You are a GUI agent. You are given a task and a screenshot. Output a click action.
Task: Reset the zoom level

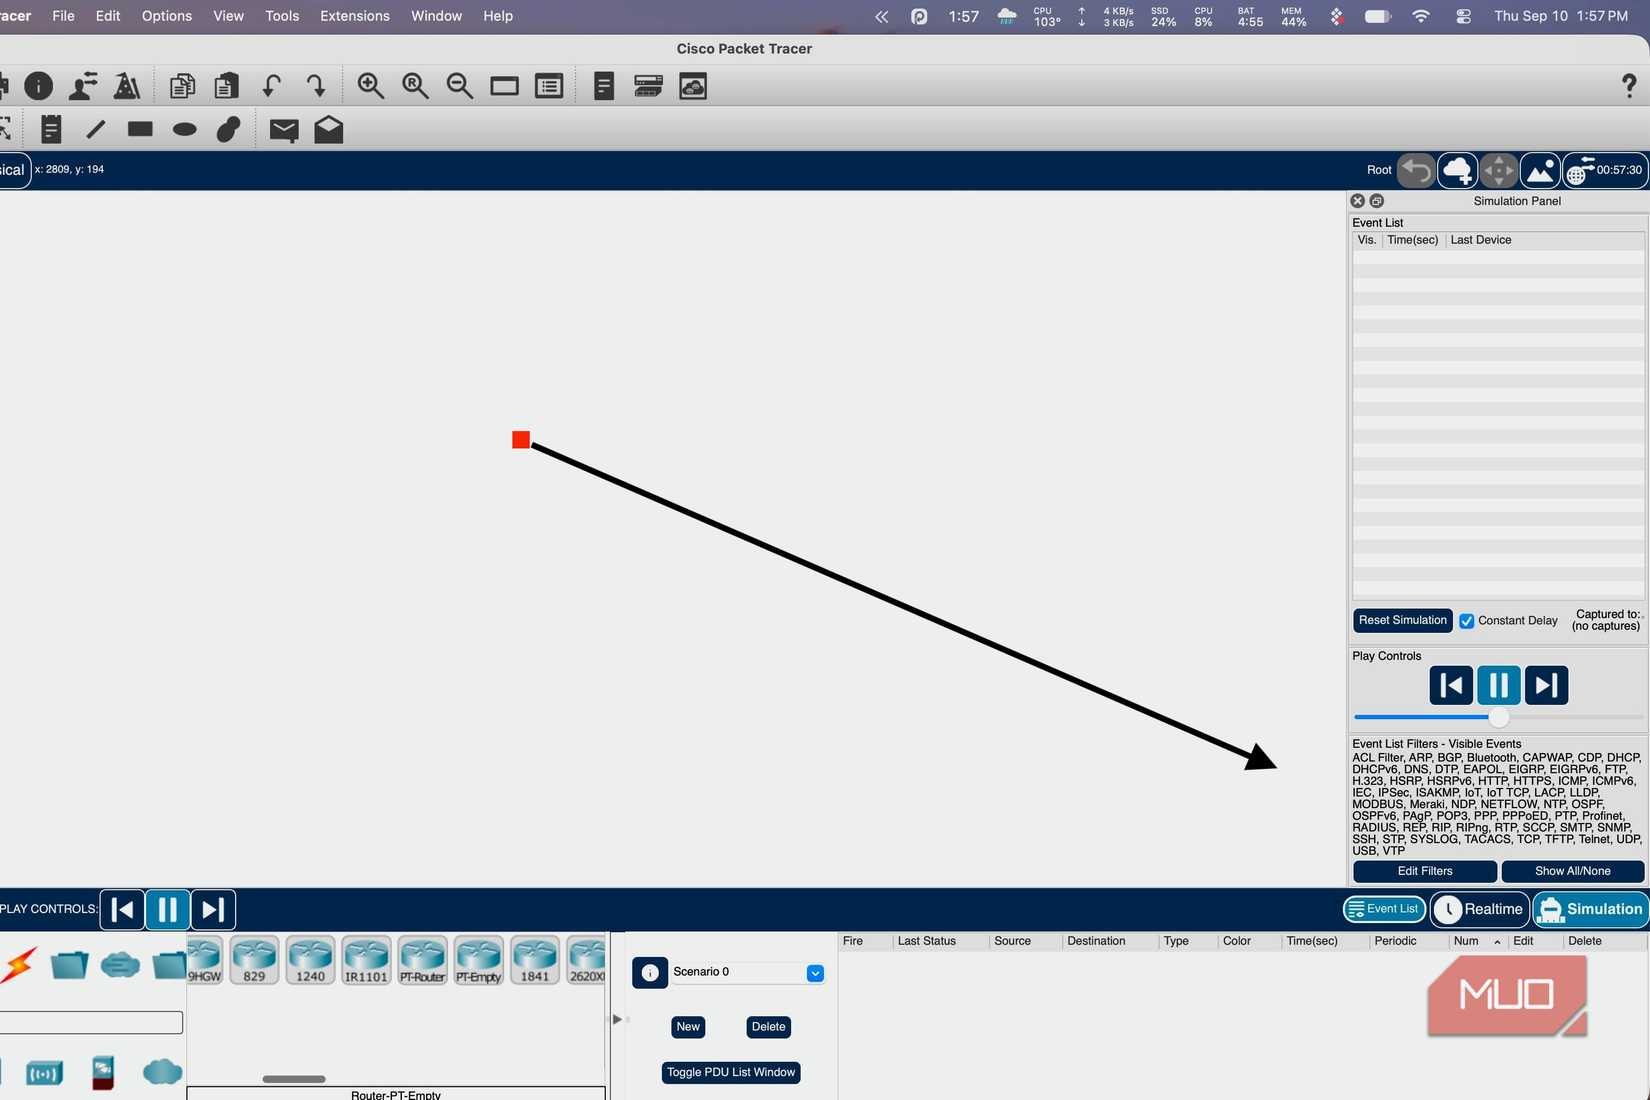[x=415, y=86]
